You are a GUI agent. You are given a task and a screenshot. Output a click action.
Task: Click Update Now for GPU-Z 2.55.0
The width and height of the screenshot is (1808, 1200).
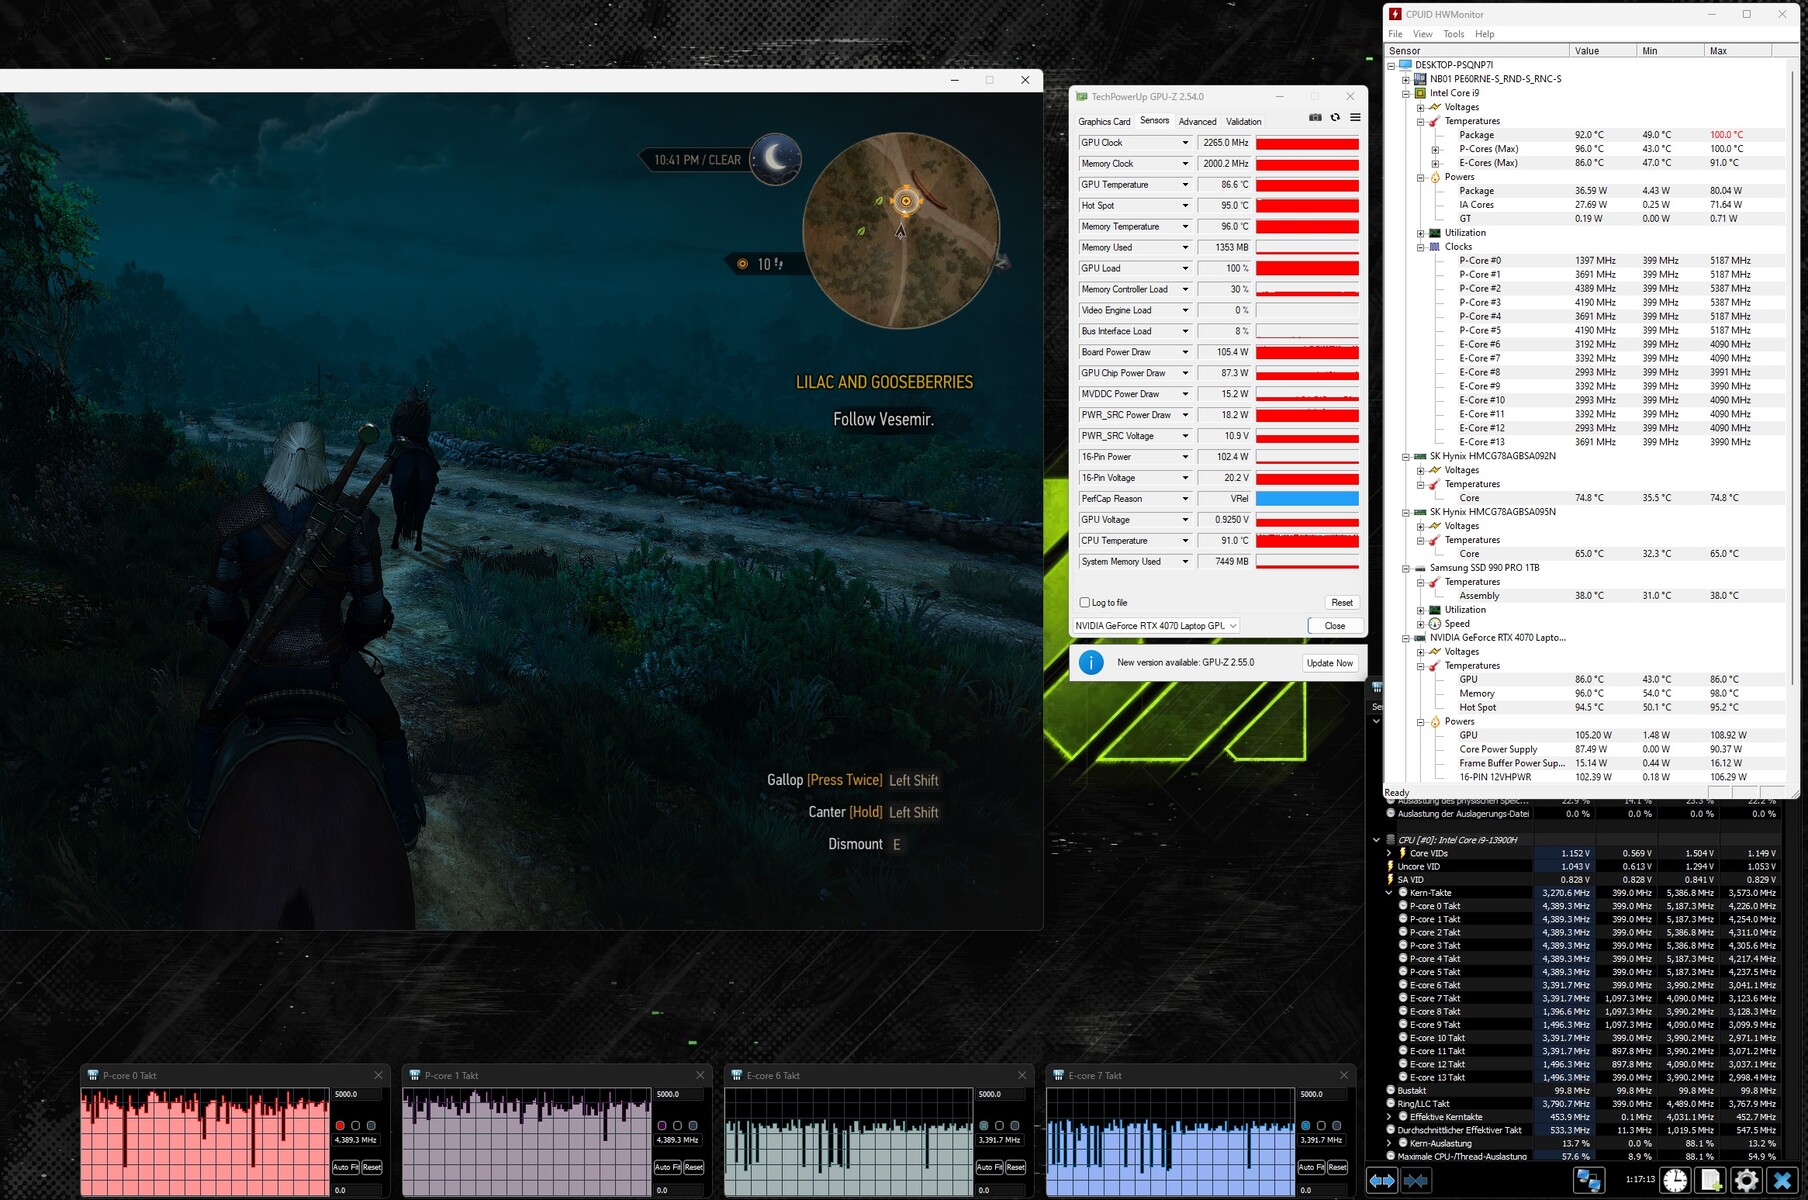point(1330,663)
